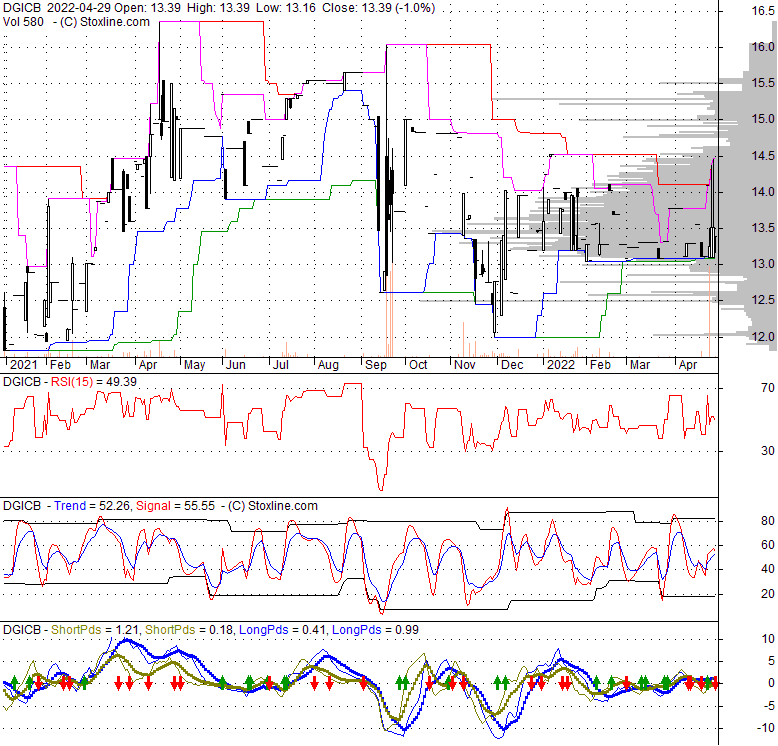778x746 pixels.
Task: Click the '30' level on the RSI scale
Action: [768, 451]
